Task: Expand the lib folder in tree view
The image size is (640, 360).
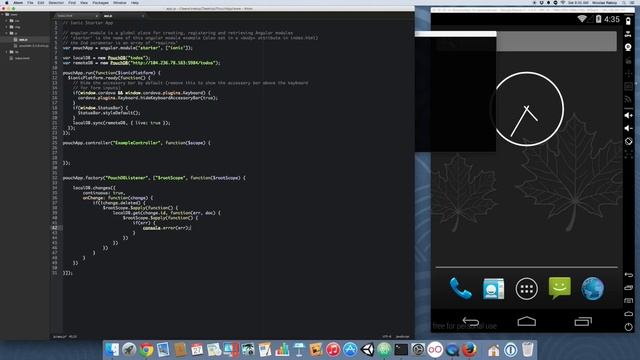Action: click(7, 52)
